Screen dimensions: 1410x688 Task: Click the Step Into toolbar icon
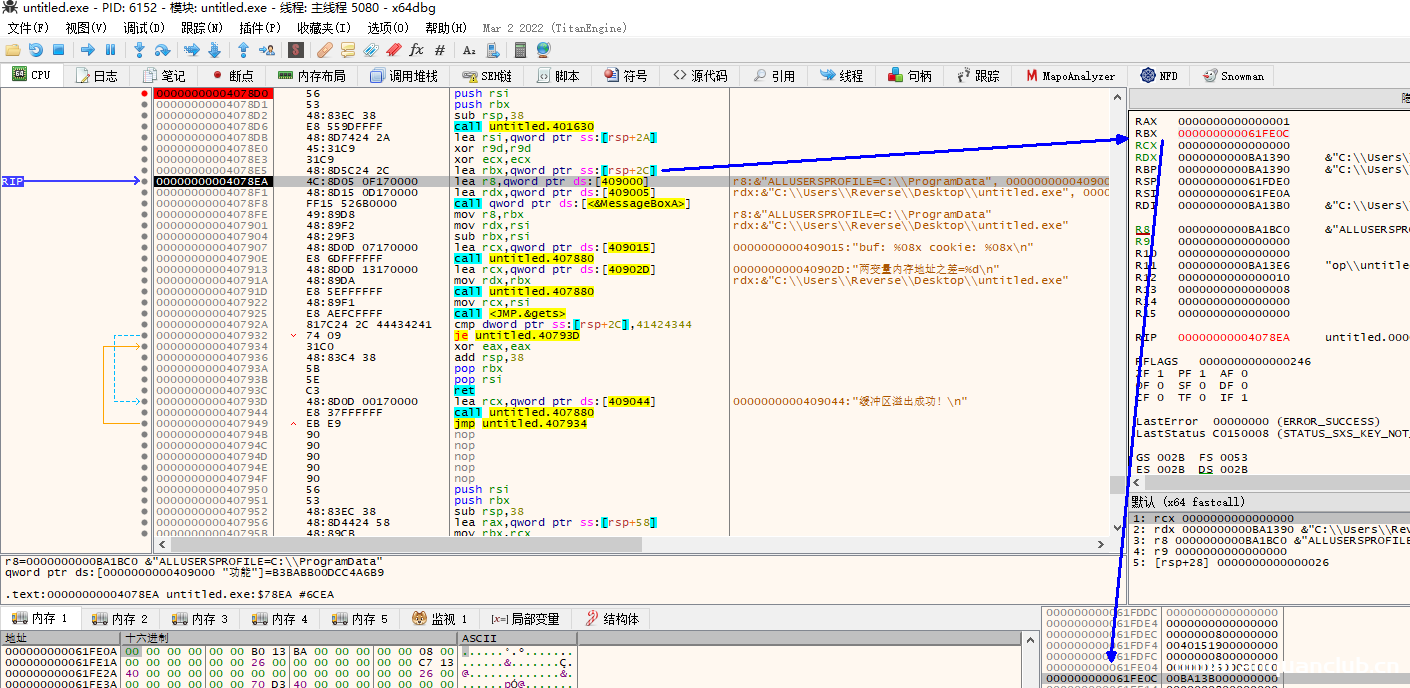(x=139, y=50)
